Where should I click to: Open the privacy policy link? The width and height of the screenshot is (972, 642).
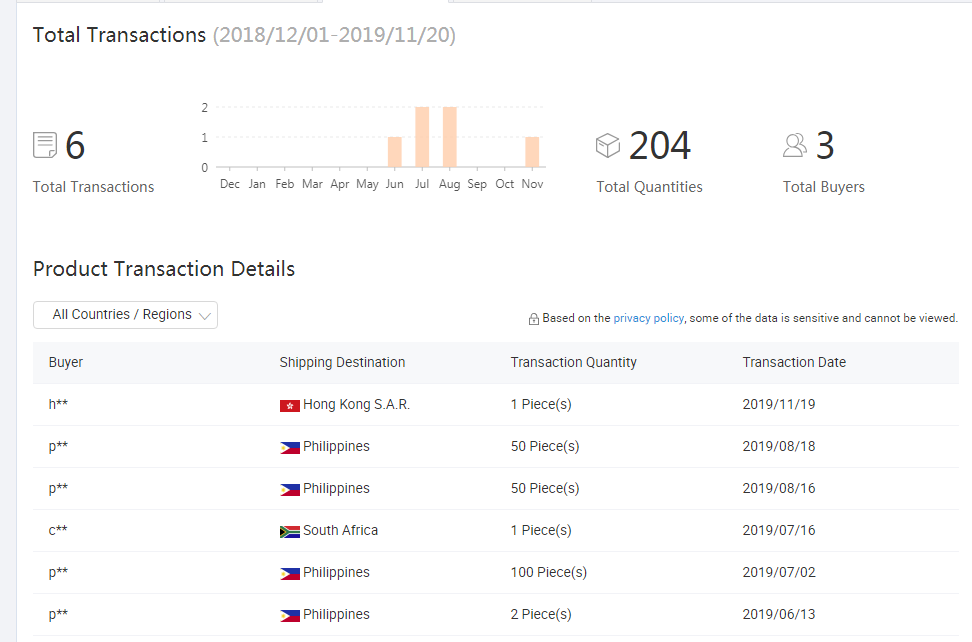pyautogui.click(x=648, y=318)
